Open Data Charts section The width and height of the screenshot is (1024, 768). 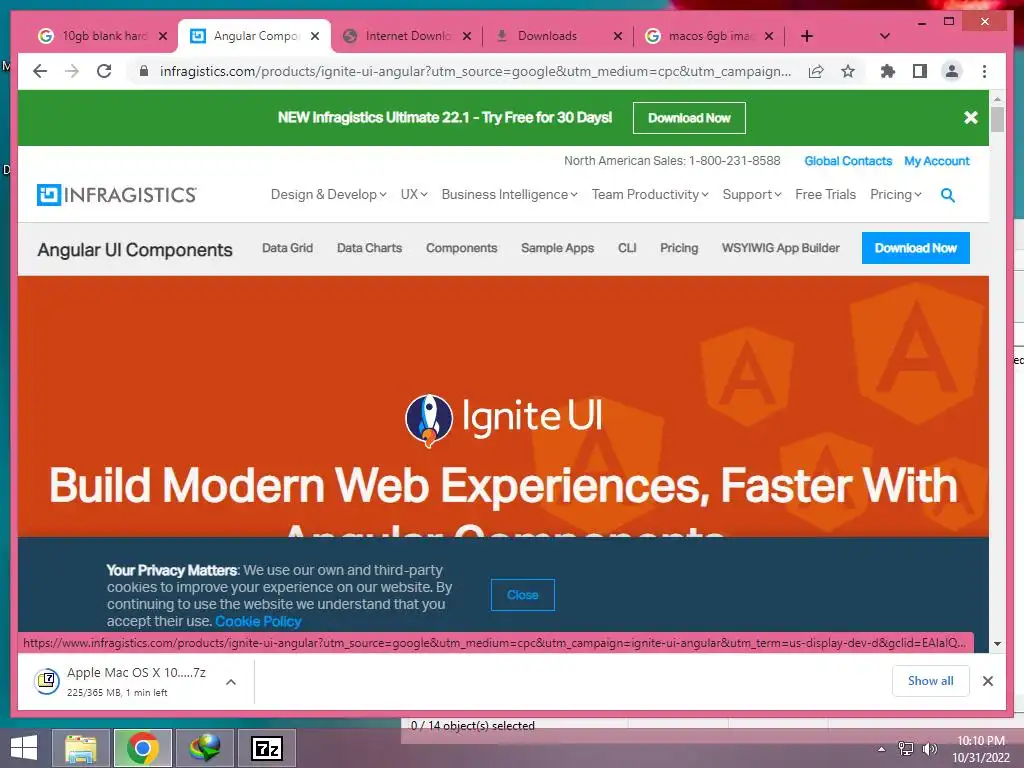[369, 248]
